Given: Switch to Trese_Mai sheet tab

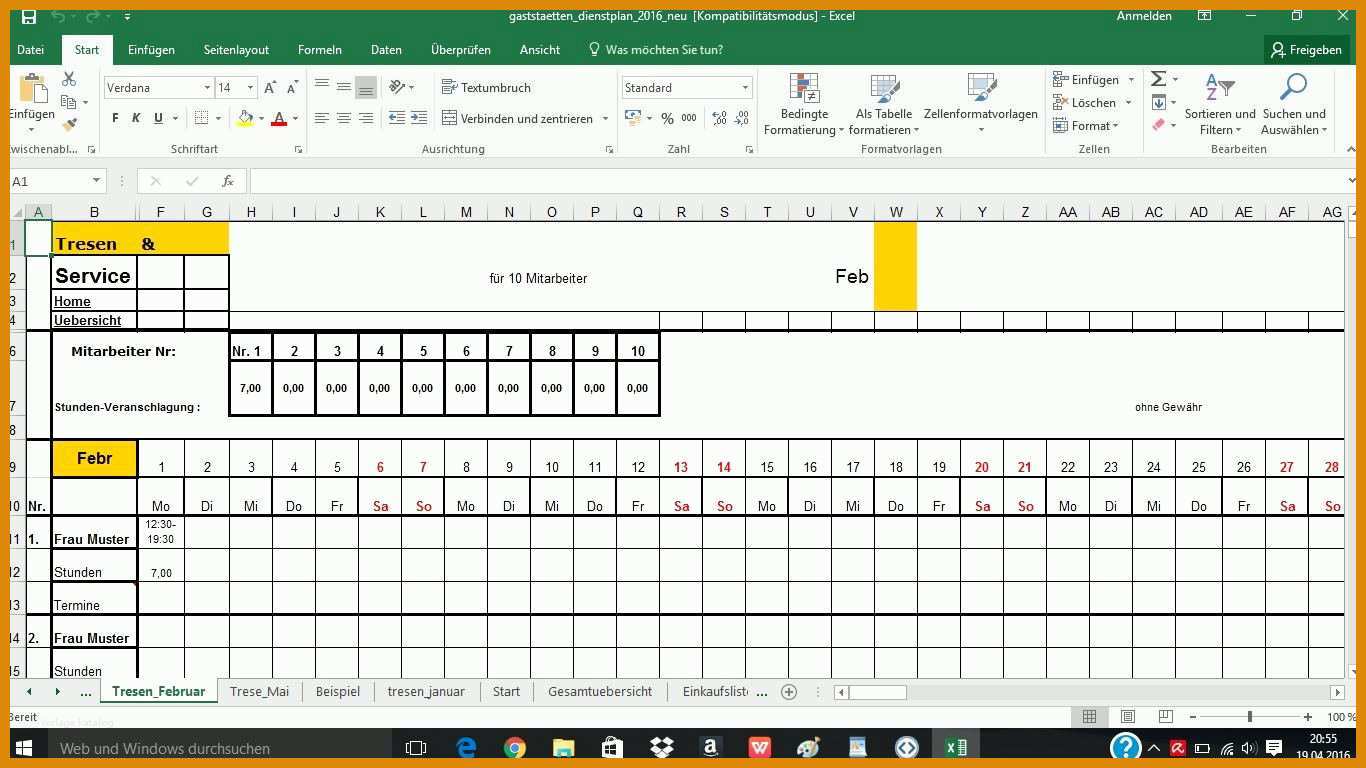Looking at the screenshot, I should point(259,692).
